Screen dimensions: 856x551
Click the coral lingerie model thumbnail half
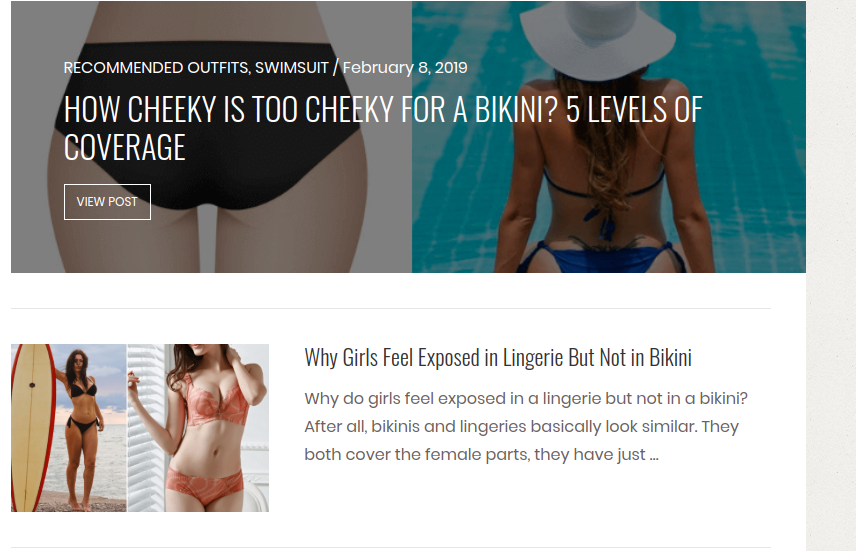[198, 428]
